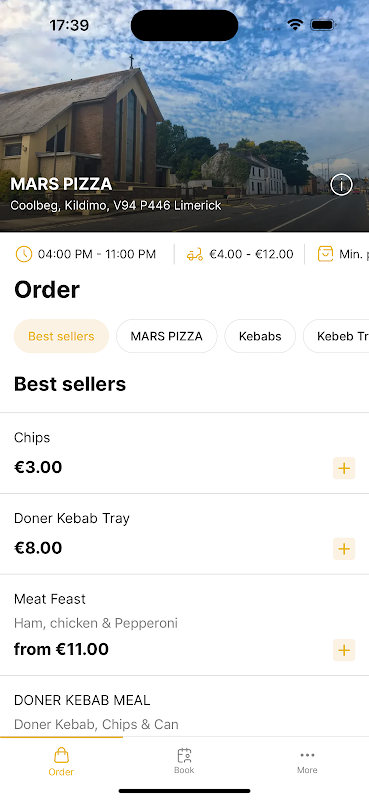Tap the Coolbeg, Kildimo address text
Screen dimensions: 369x800
[116, 206]
